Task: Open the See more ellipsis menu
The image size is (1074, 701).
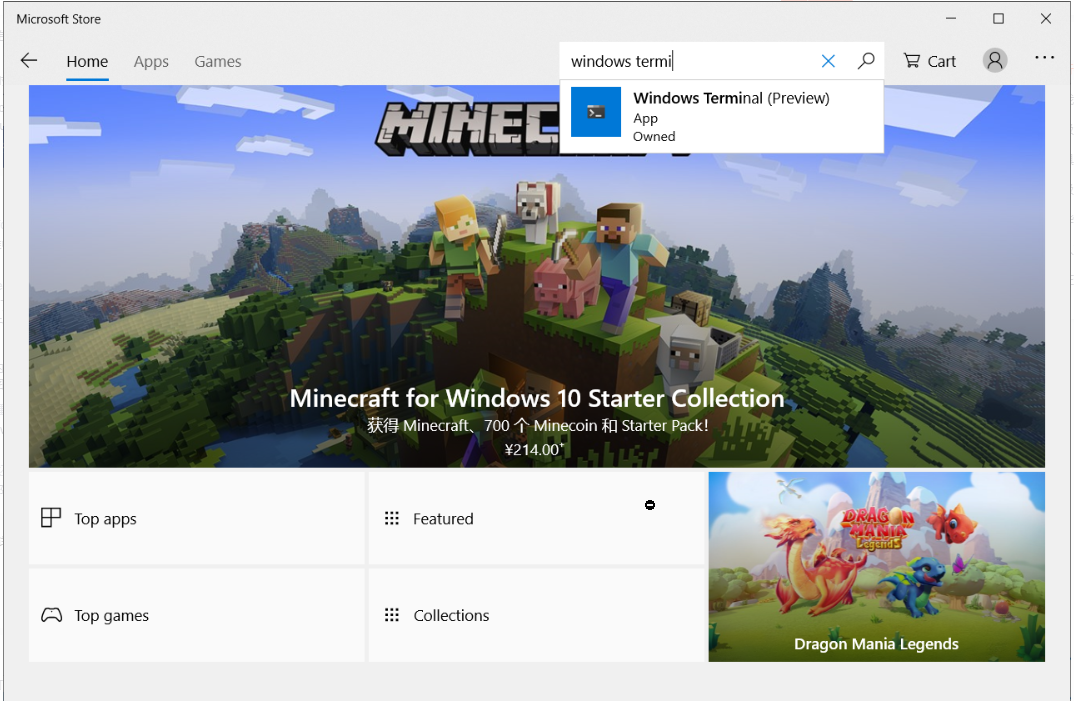Action: [x=1045, y=59]
